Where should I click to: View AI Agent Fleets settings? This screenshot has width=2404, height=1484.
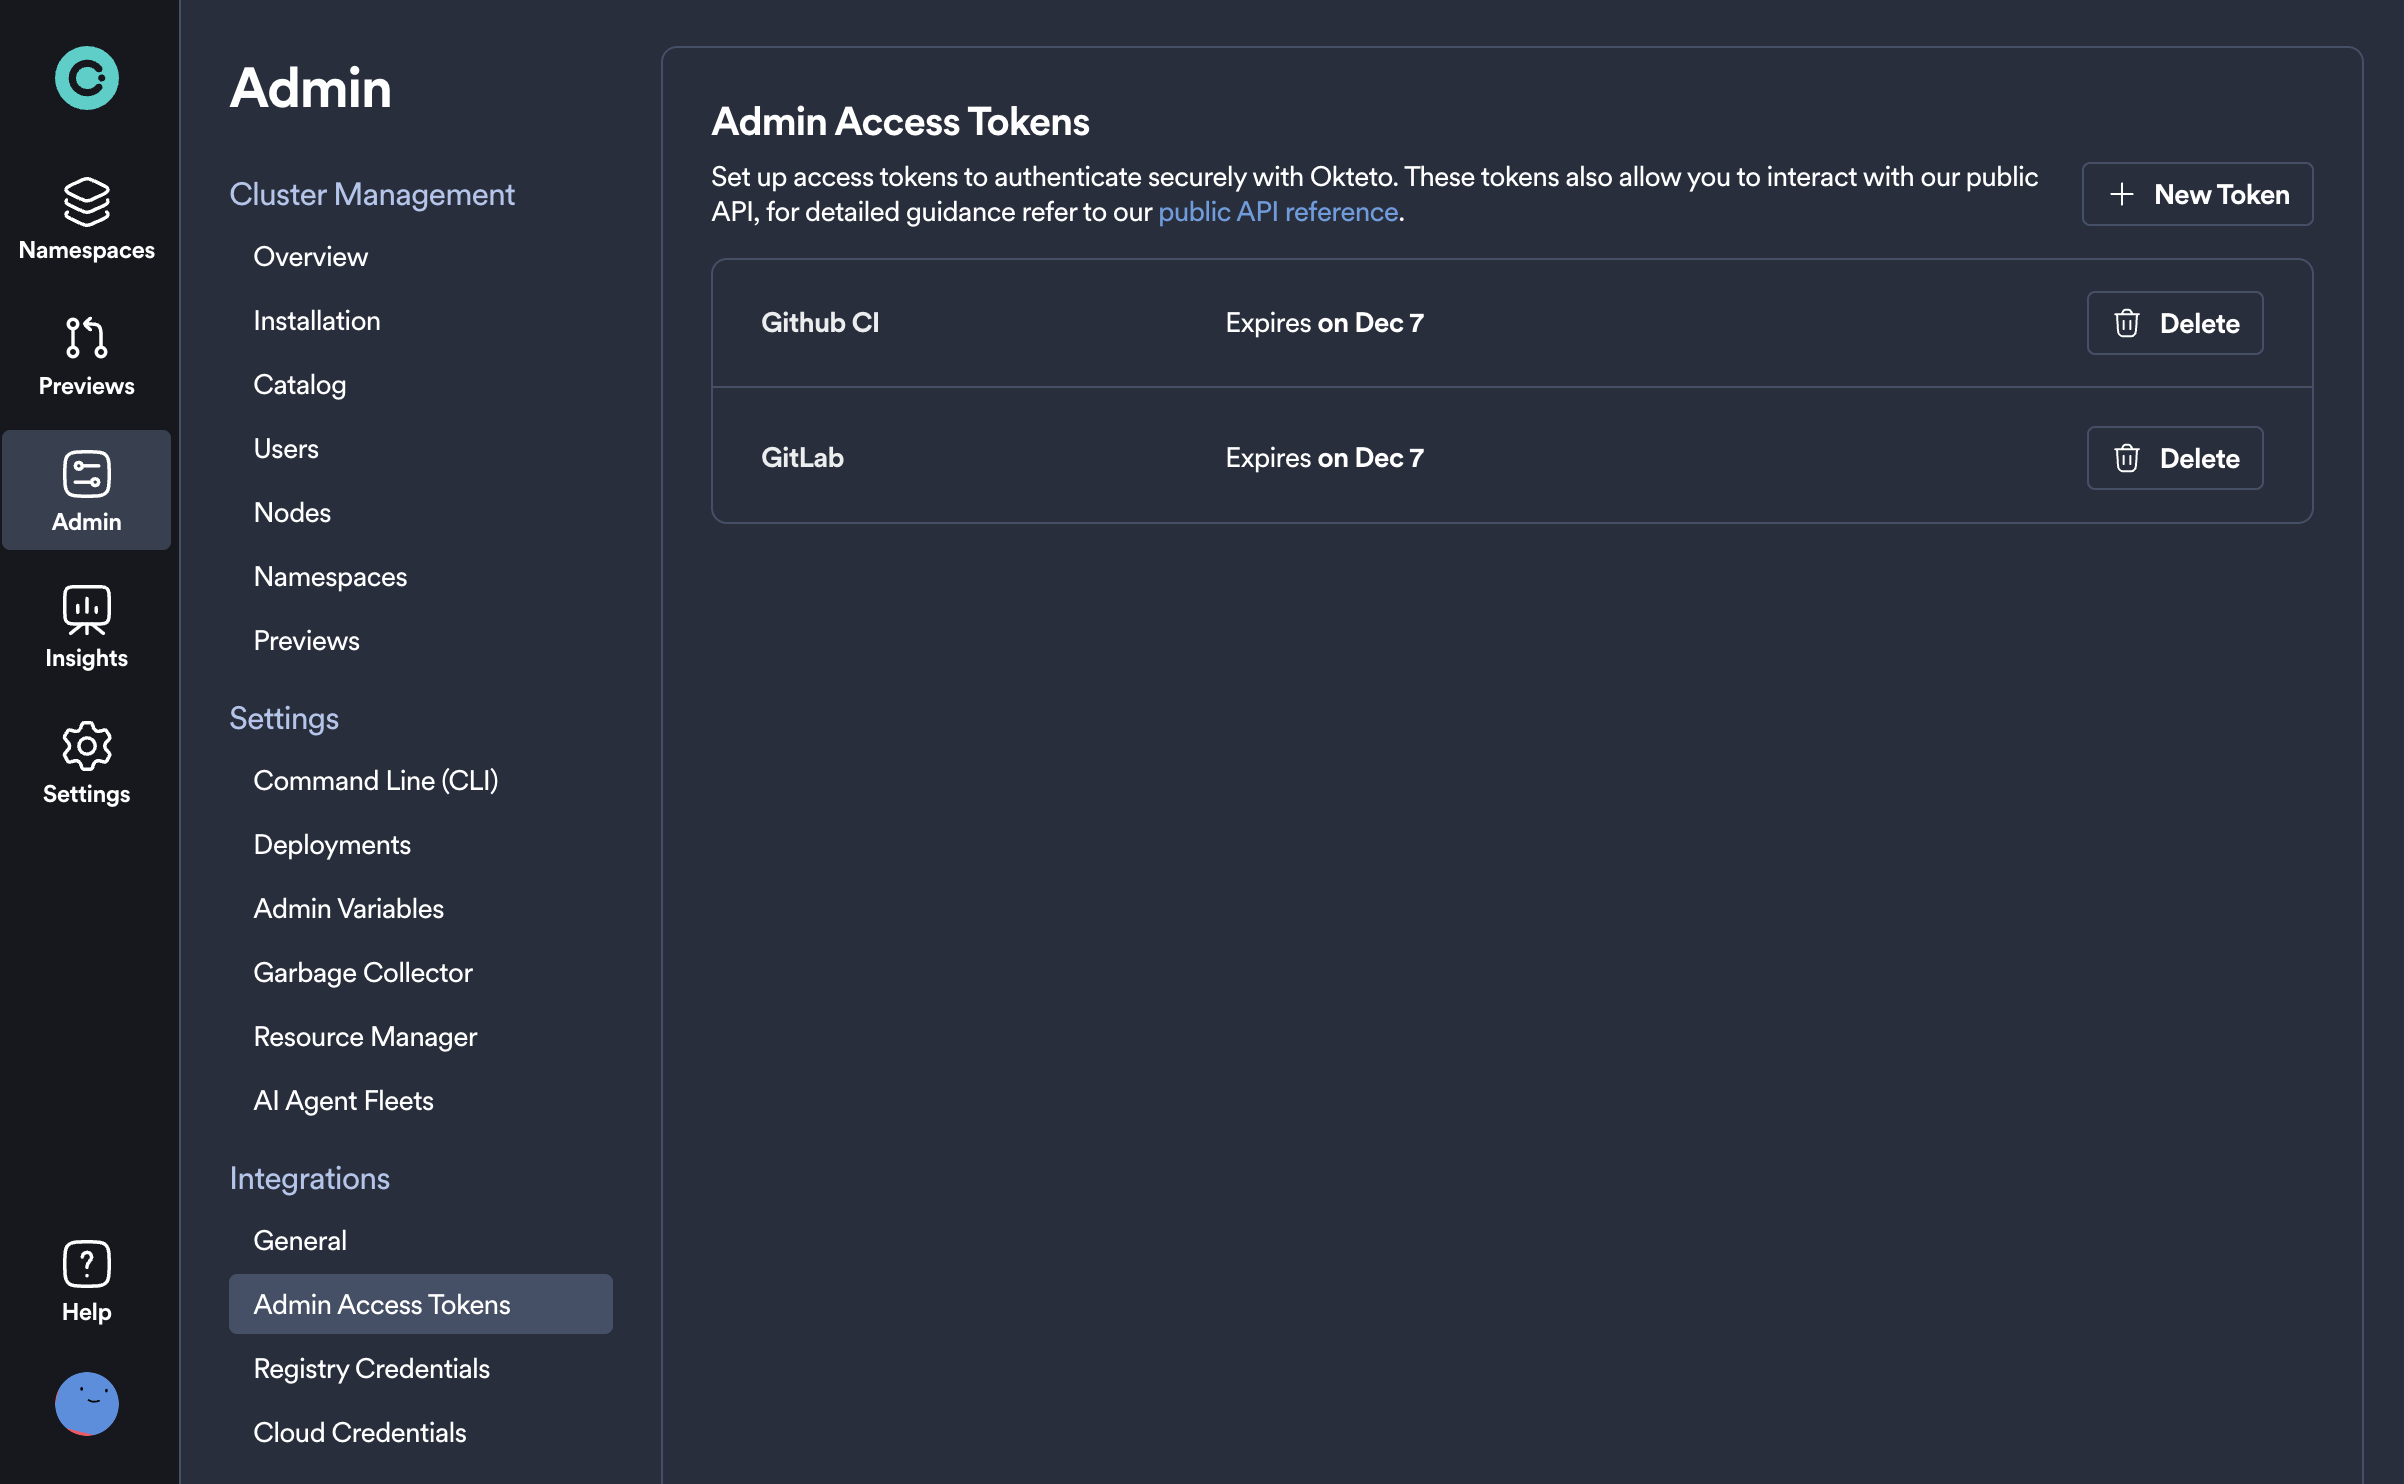click(343, 1100)
